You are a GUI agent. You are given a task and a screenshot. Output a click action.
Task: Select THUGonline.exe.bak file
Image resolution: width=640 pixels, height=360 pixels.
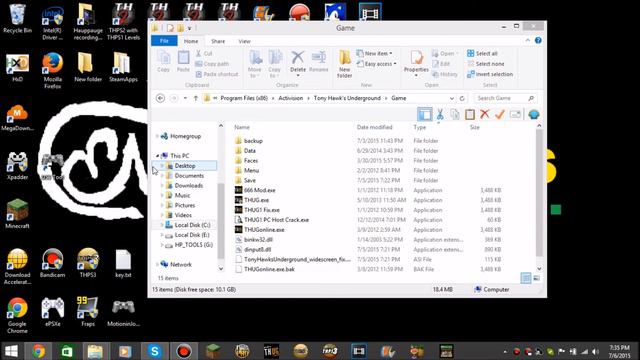pos(269,269)
